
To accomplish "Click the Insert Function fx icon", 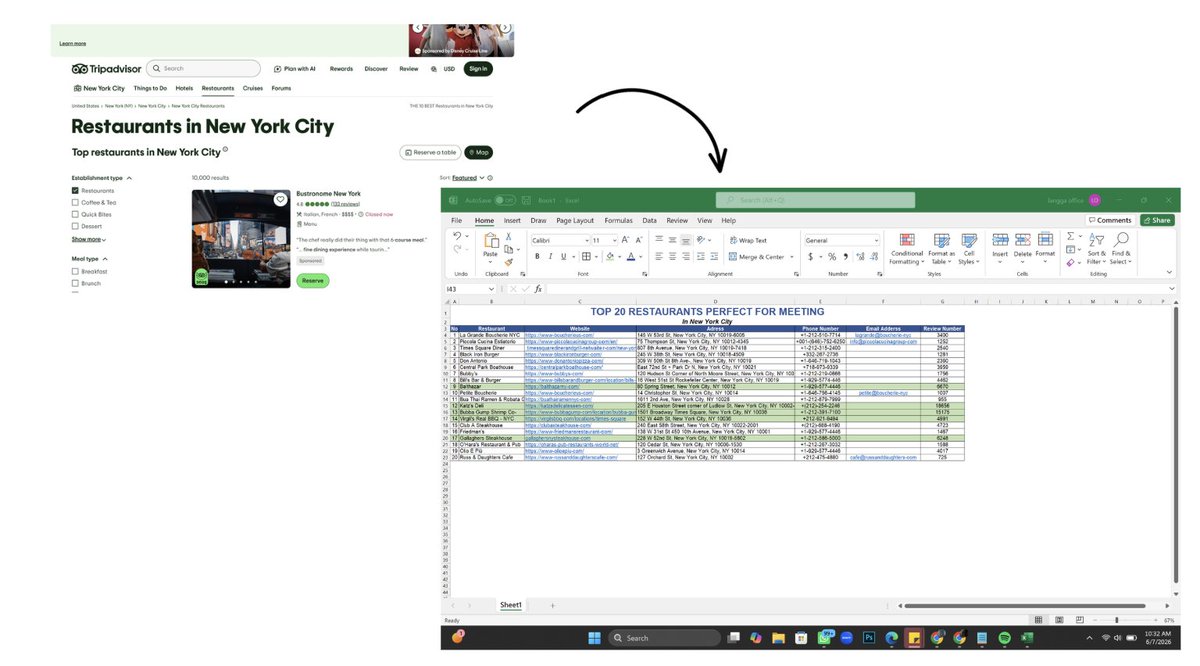I will click(x=538, y=289).
